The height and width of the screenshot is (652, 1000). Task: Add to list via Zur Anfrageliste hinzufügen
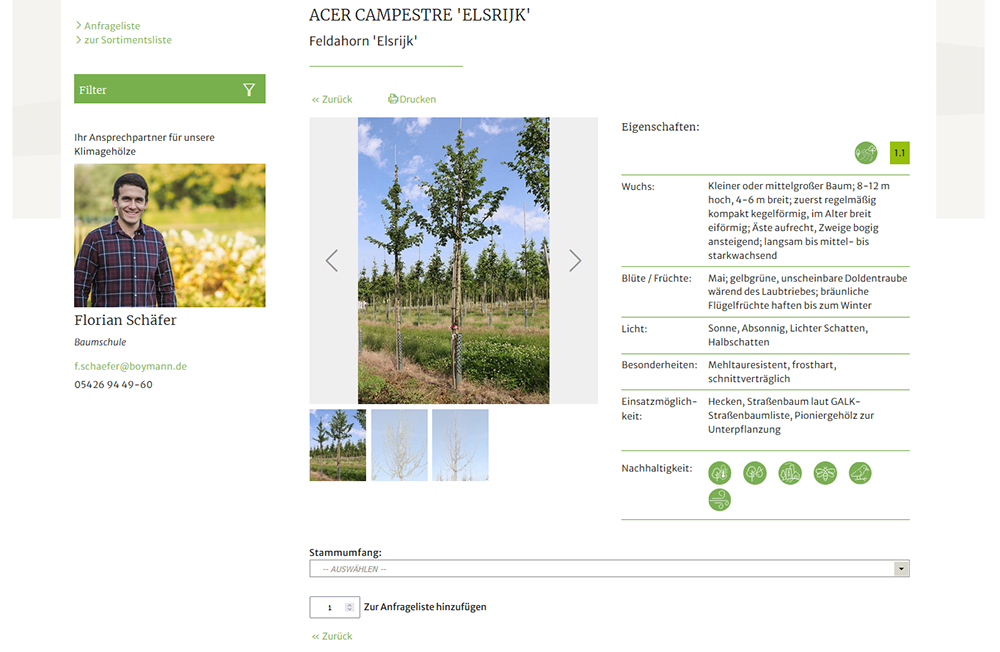click(x=425, y=607)
